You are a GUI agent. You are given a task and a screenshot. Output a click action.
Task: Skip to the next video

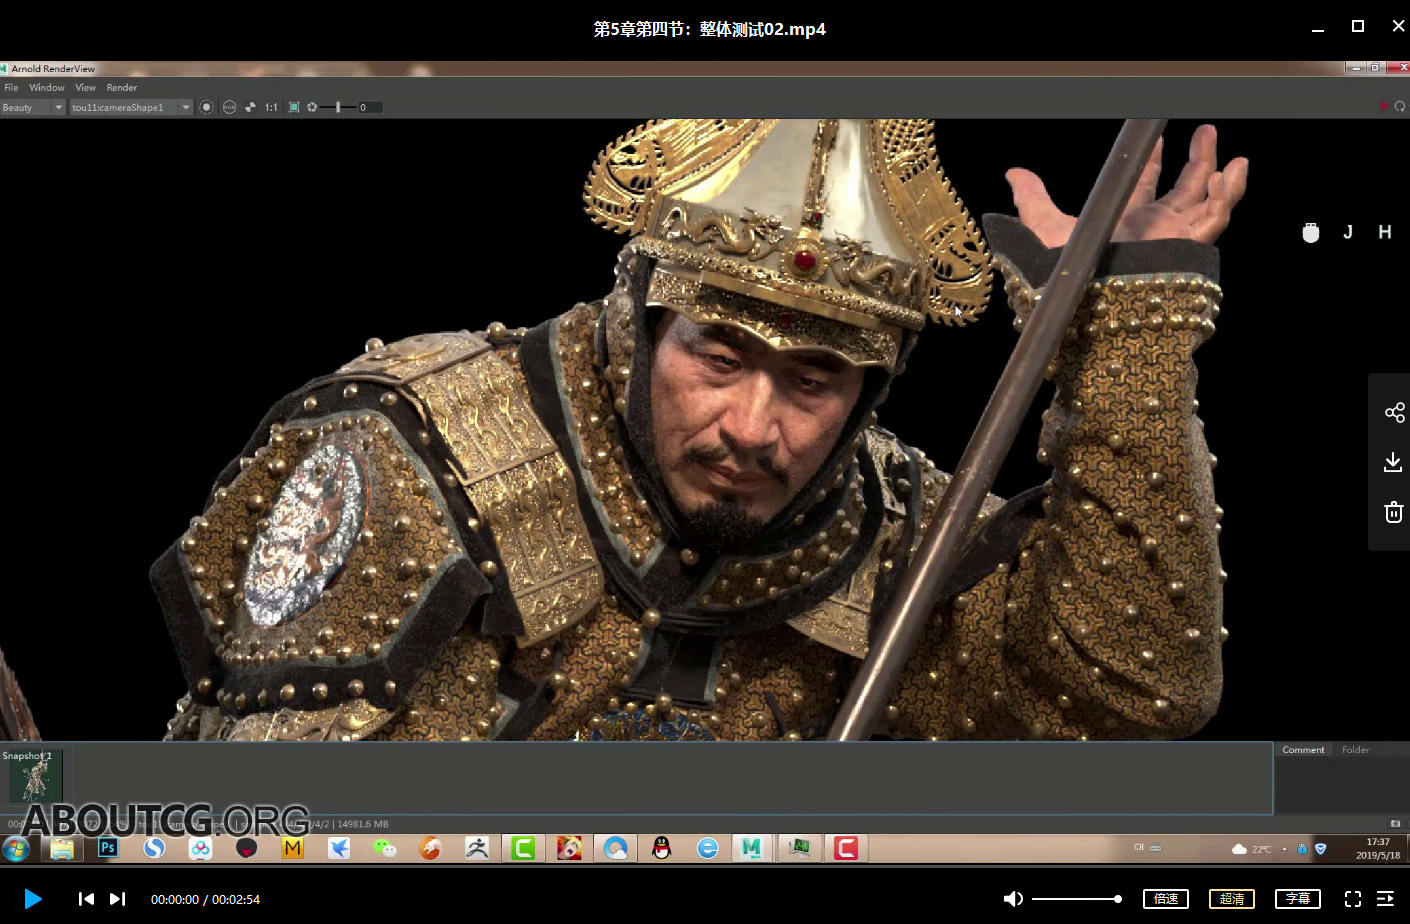tap(117, 899)
